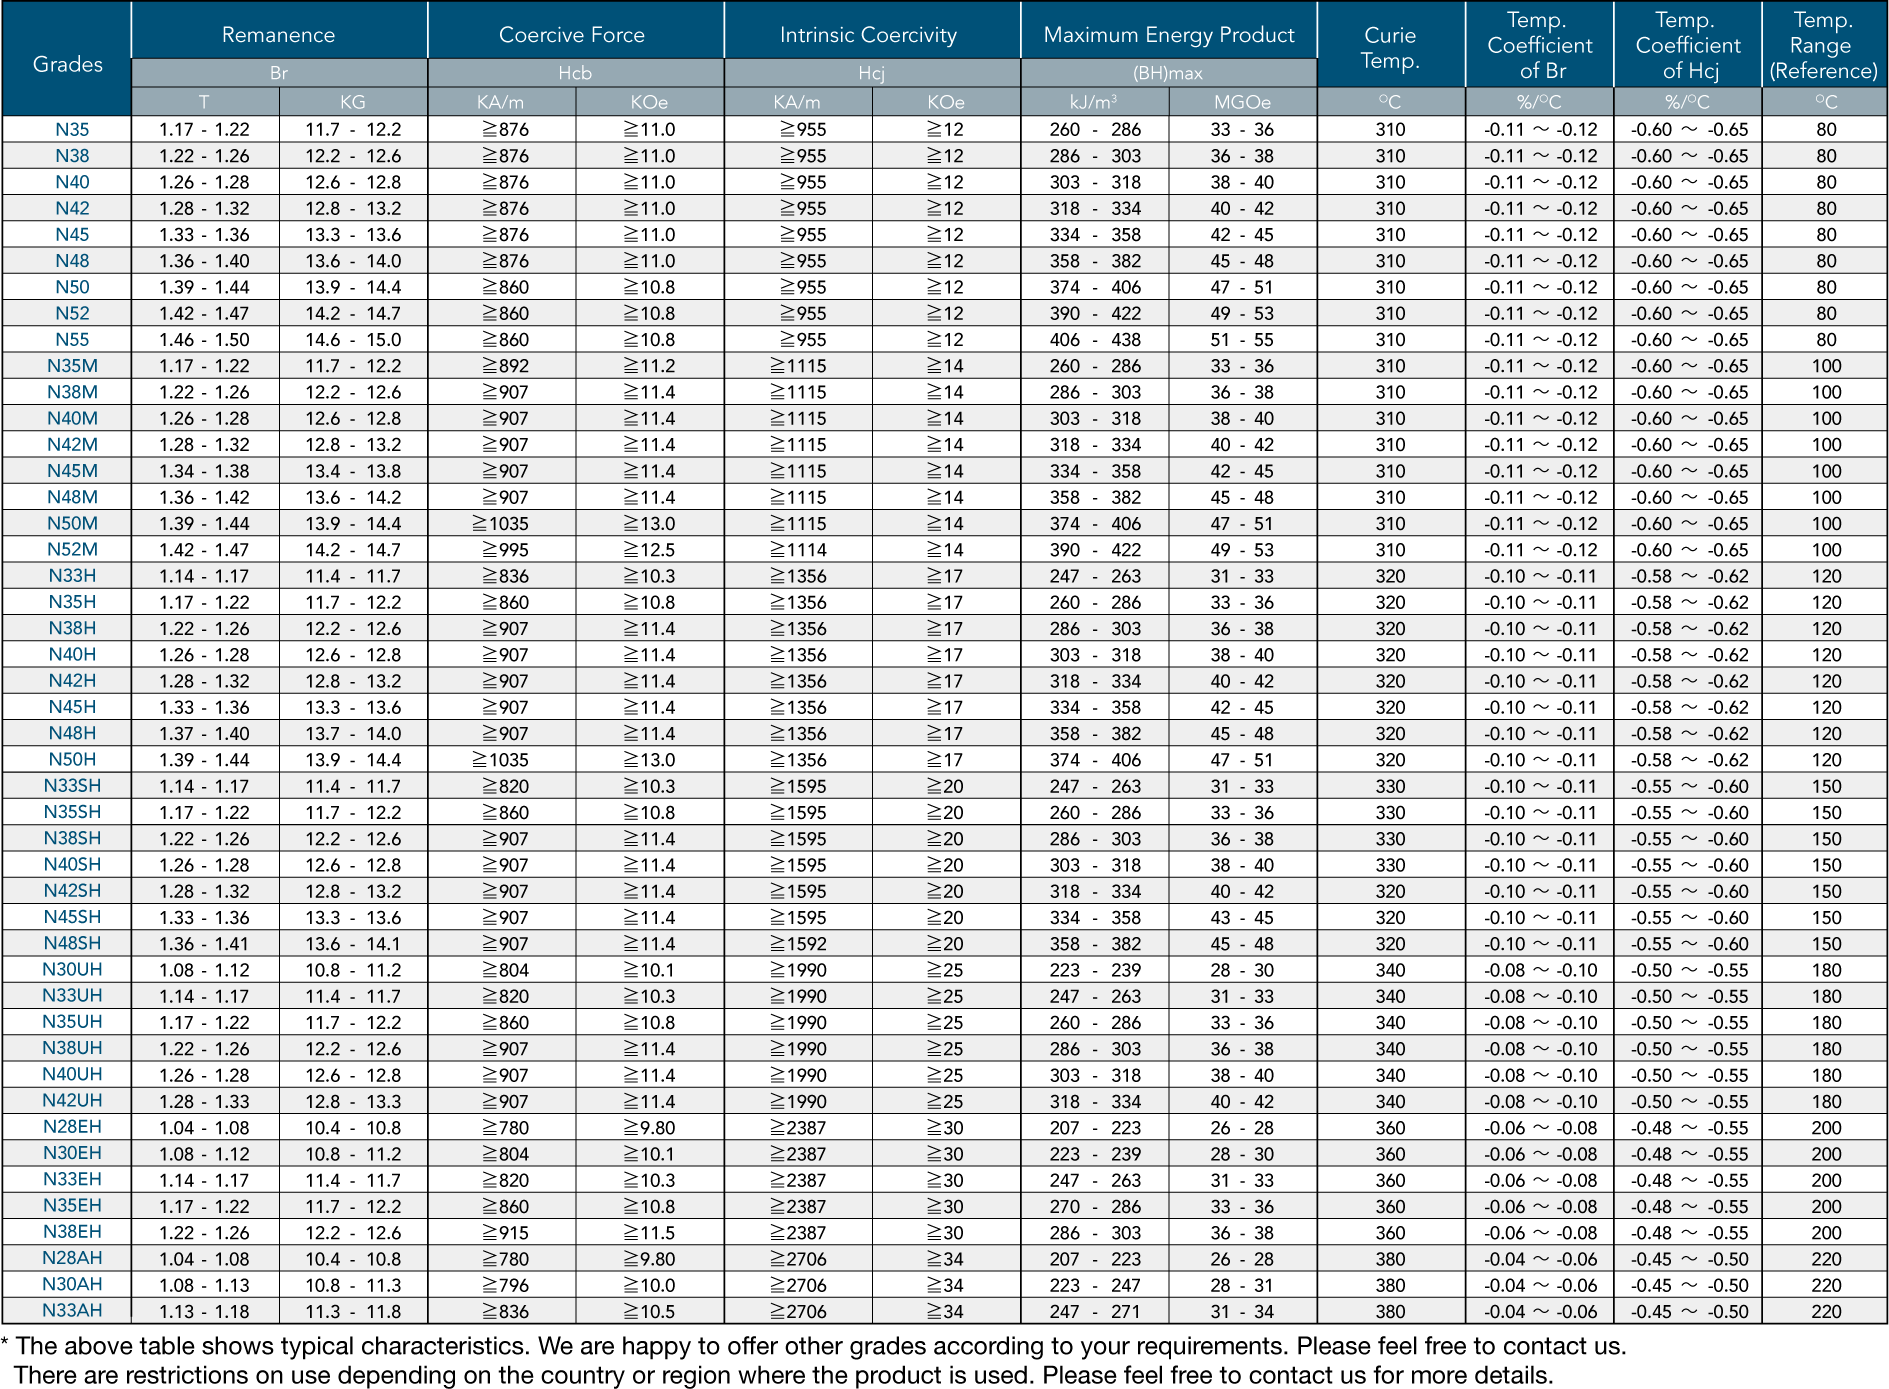Select the Temp. Range (Reference) header

click(1824, 45)
